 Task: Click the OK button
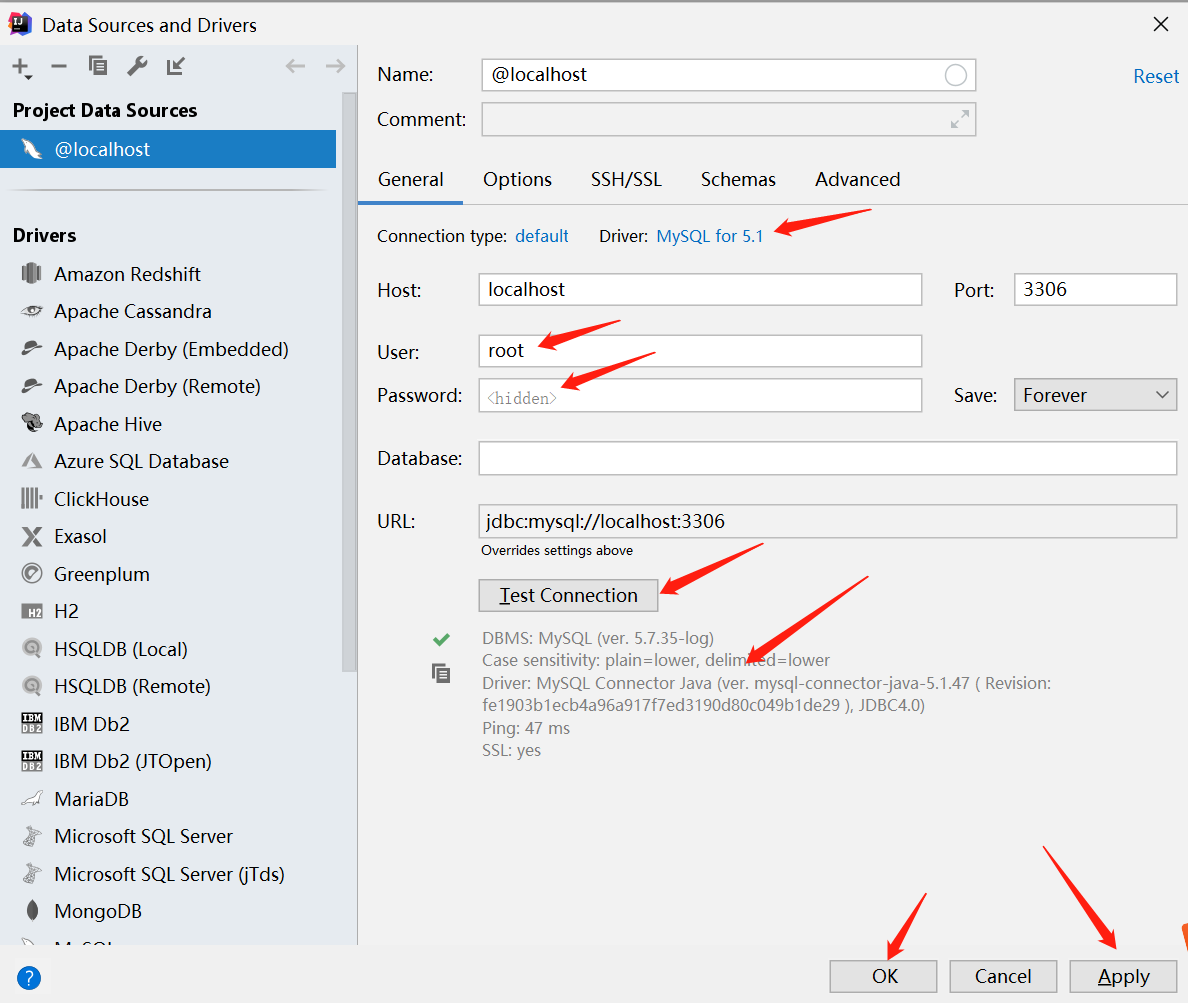click(x=883, y=976)
